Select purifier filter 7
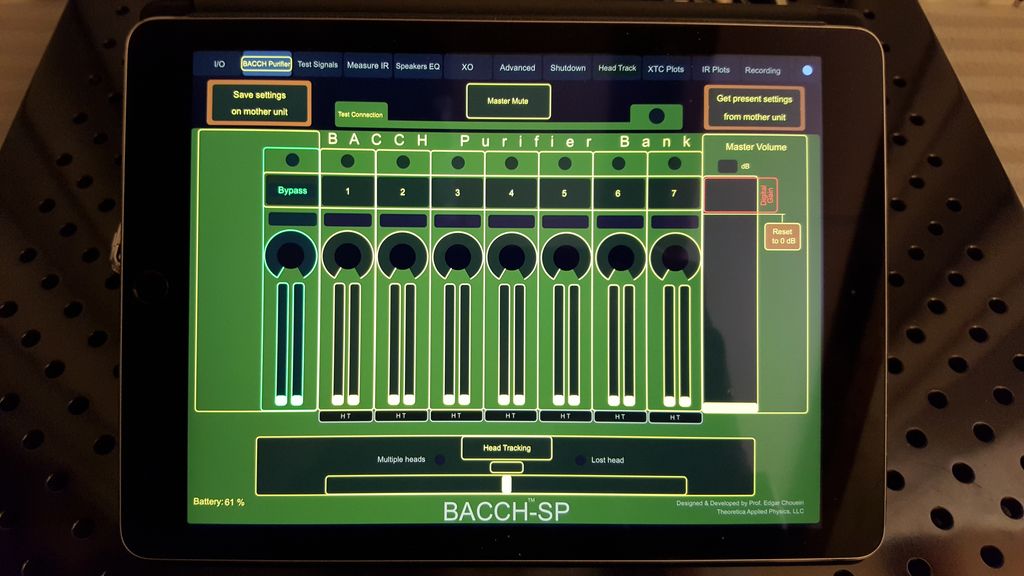 [674, 194]
